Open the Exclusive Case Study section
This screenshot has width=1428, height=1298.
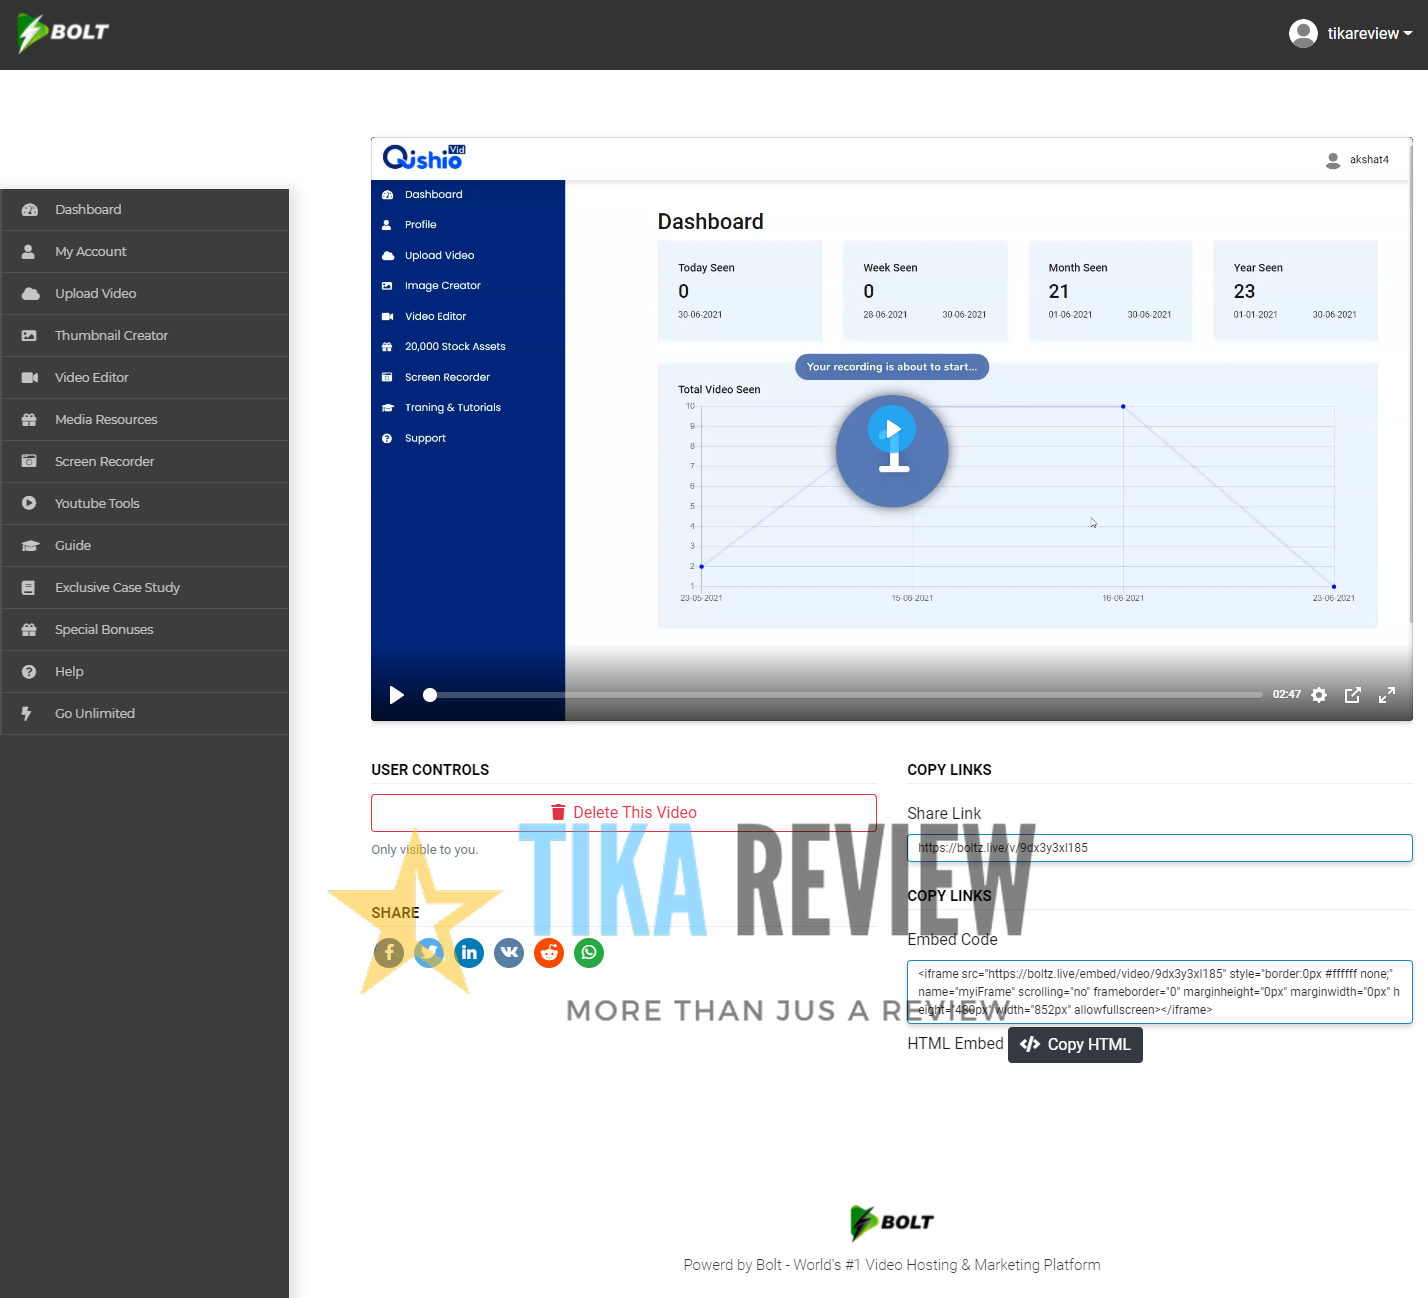[117, 587]
